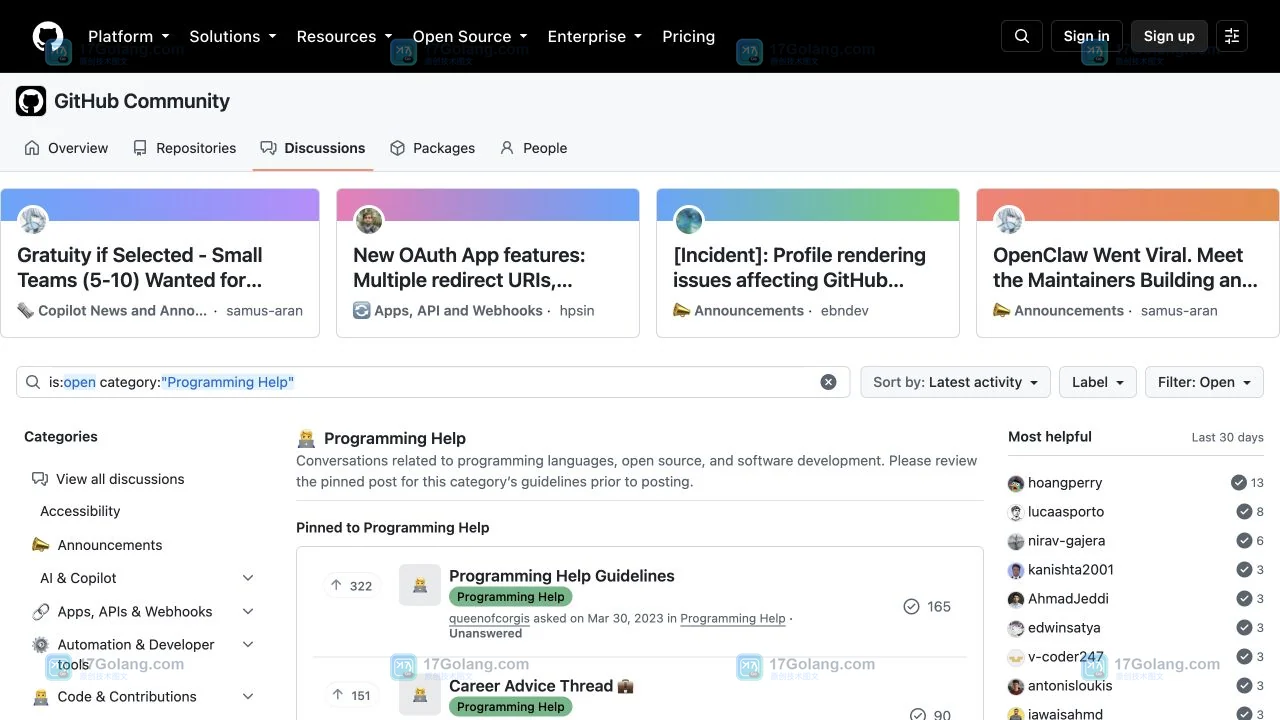The width and height of the screenshot is (1280, 720).
Task: Click v-coder247 username in Most helpful
Action: click(1066, 657)
